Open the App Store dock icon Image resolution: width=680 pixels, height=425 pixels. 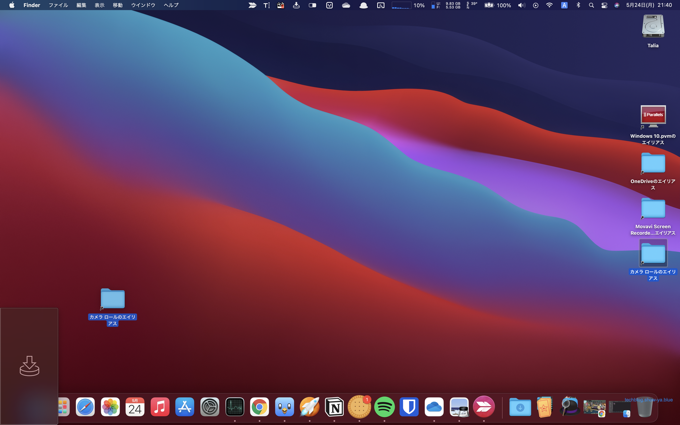(185, 407)
